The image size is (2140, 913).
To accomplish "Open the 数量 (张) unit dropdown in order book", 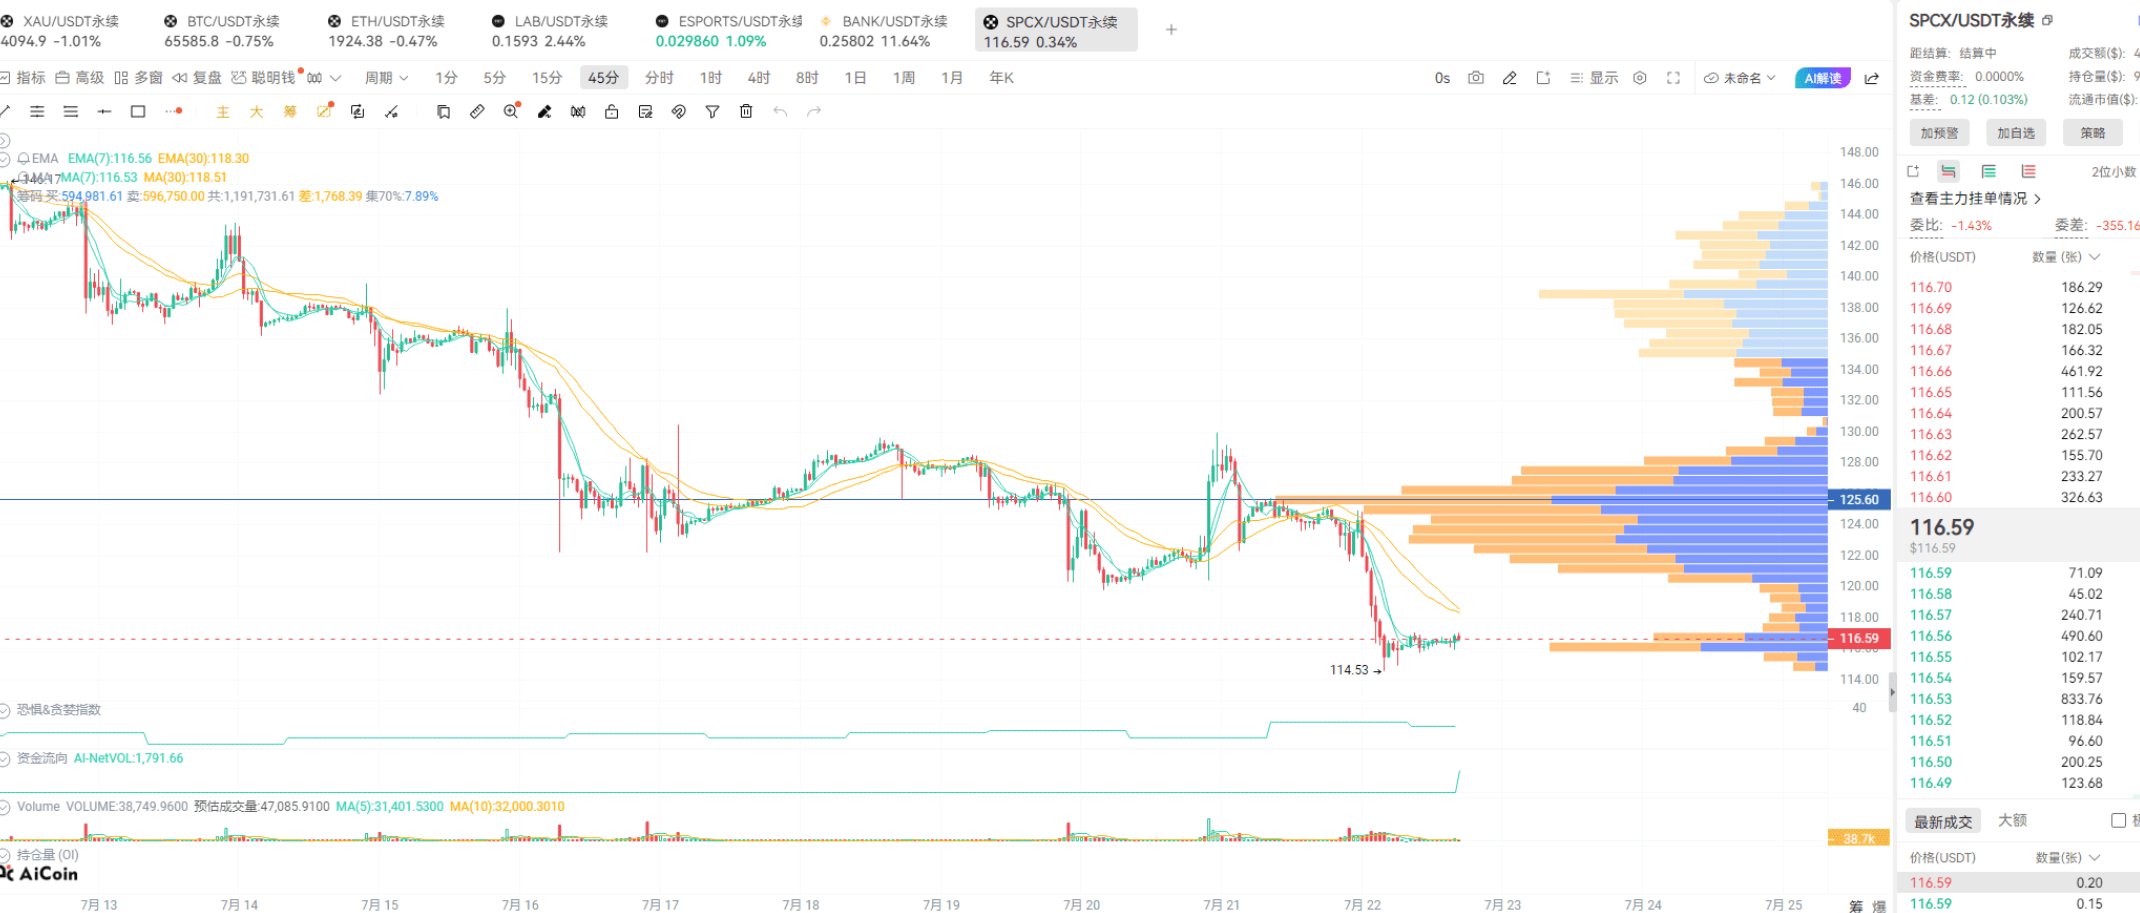I will click(x=2066, y=257).
